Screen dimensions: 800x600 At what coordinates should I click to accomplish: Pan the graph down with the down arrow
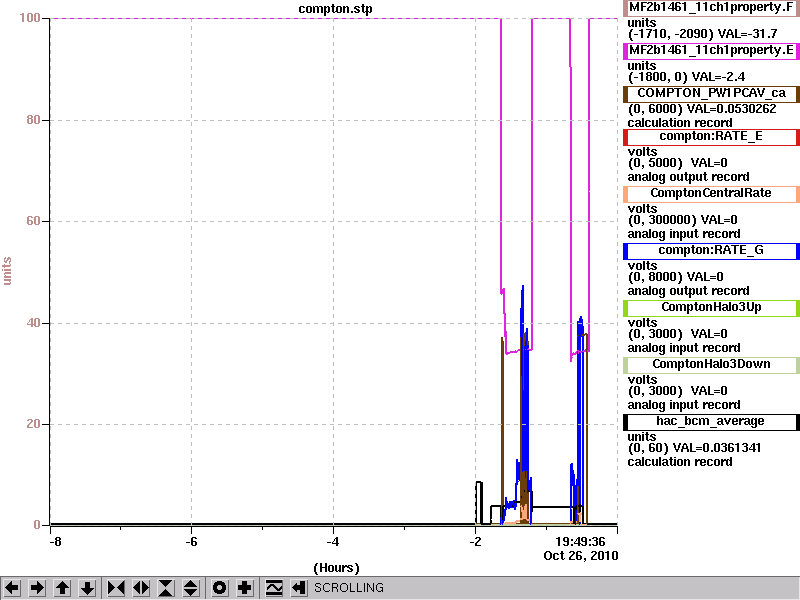87,588
